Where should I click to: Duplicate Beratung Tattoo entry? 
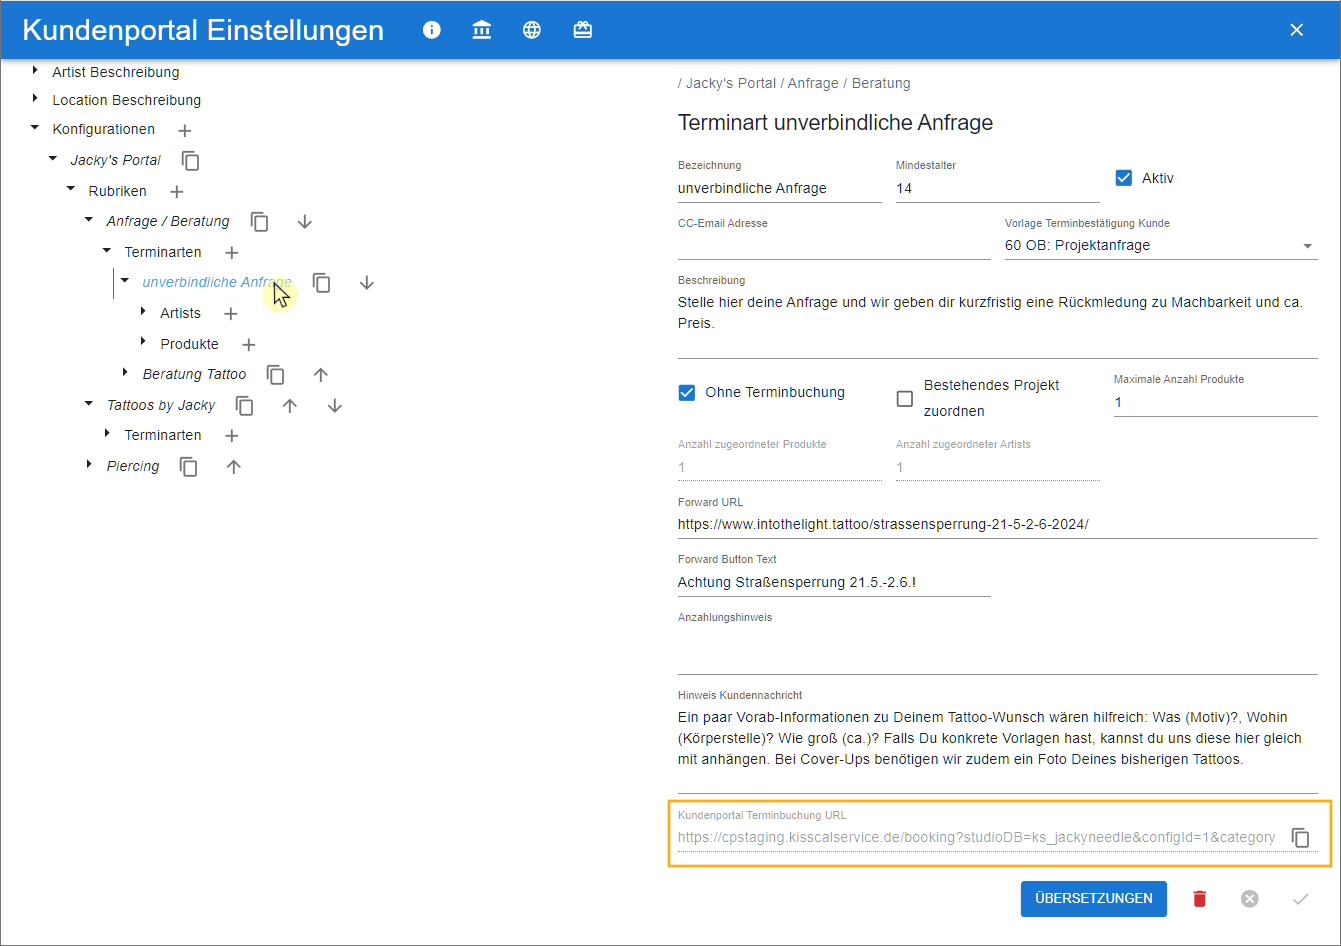pos(275,375)
